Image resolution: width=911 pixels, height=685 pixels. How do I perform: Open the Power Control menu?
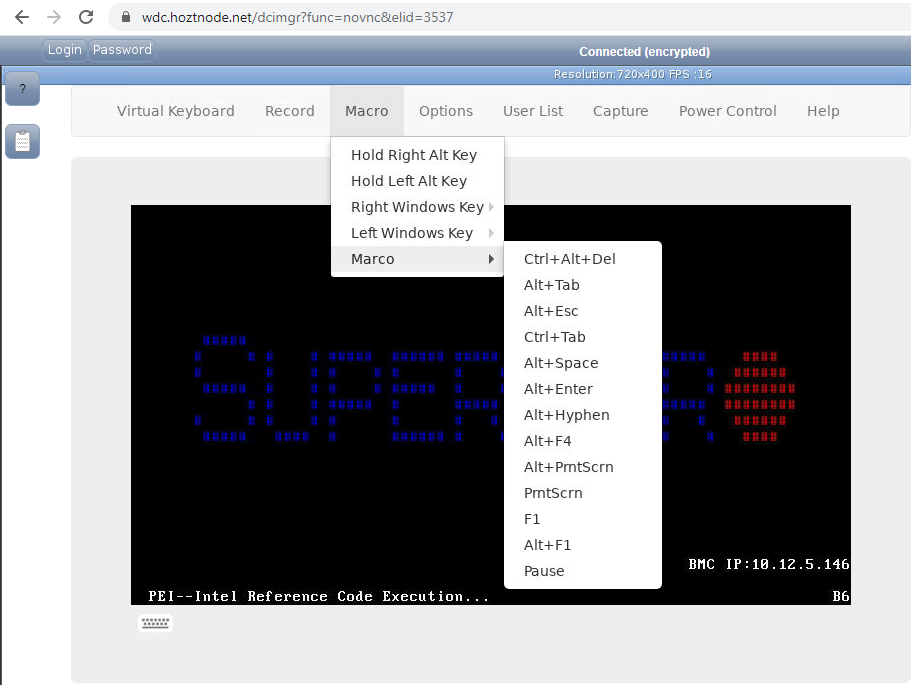coord(727,111)
